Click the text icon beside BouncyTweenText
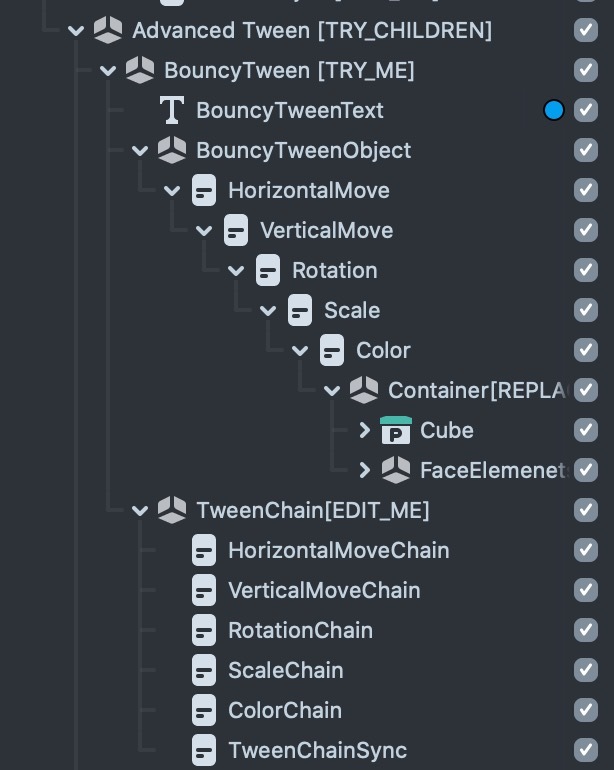Viewport: 614px width, 770px height. 172,110
